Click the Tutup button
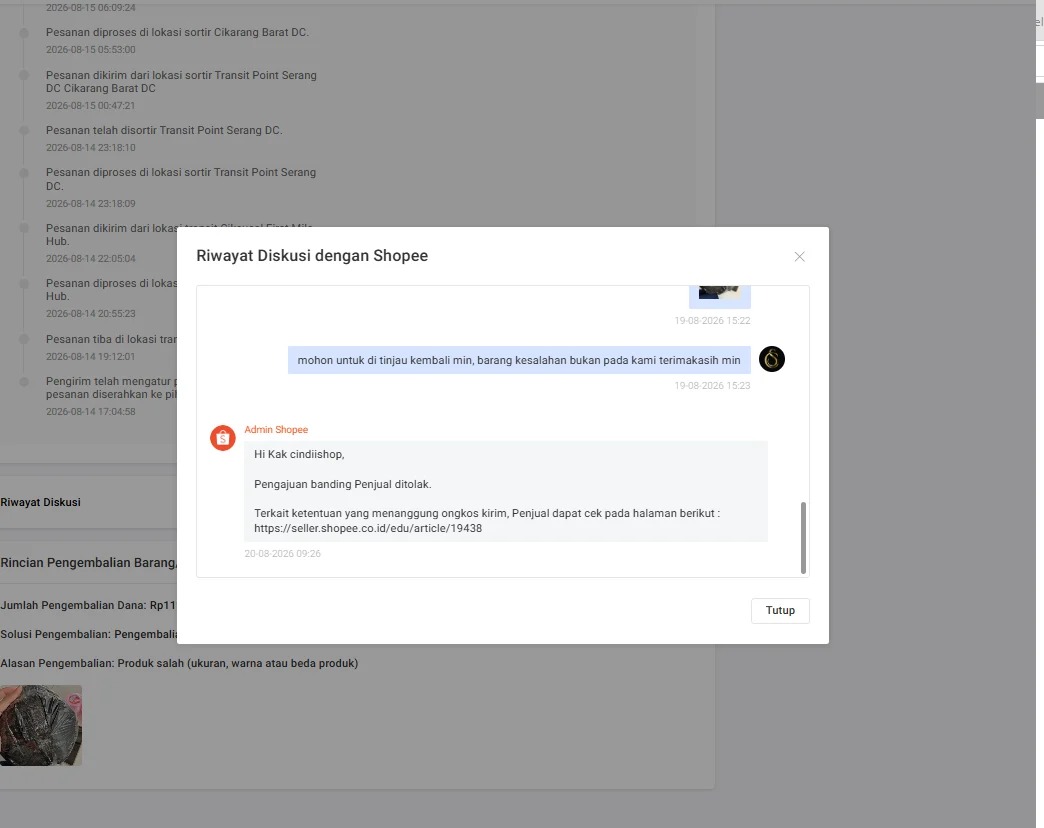 (x=780, y=610)
